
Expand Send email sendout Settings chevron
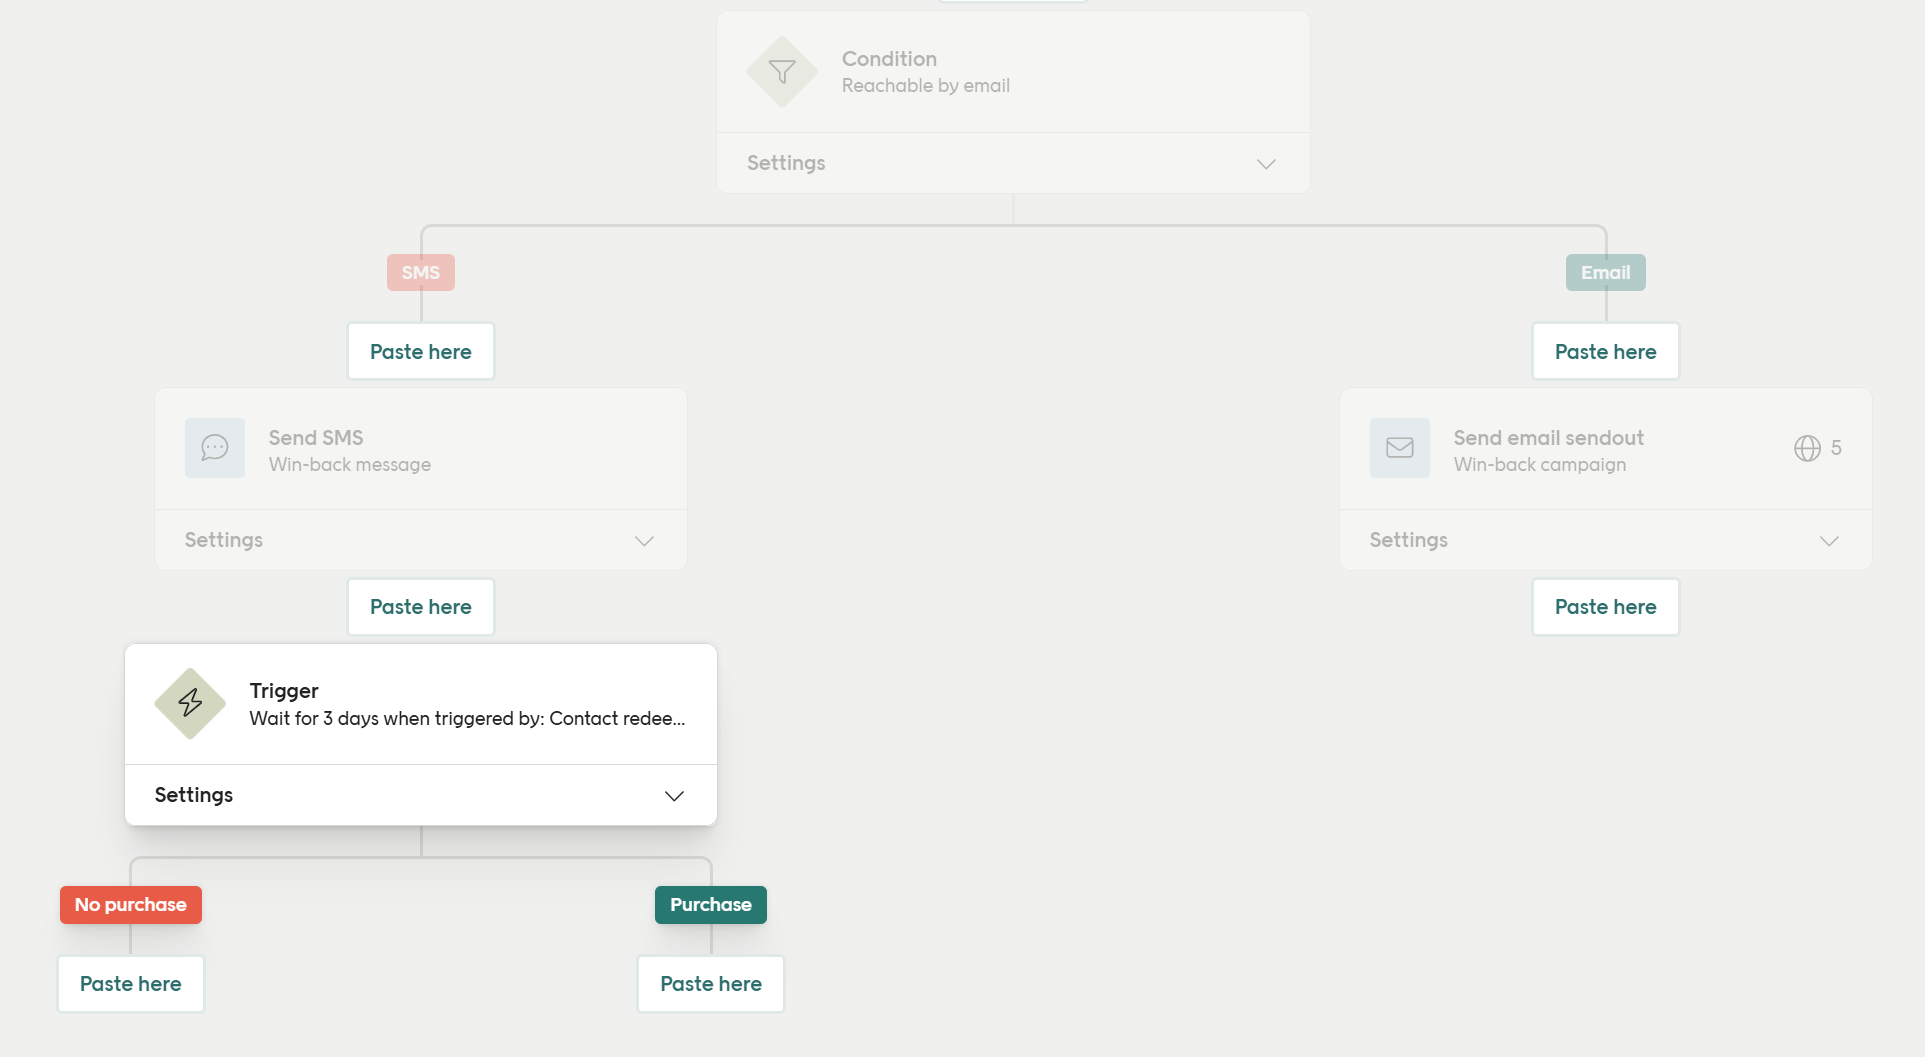tap(1829, 541)
